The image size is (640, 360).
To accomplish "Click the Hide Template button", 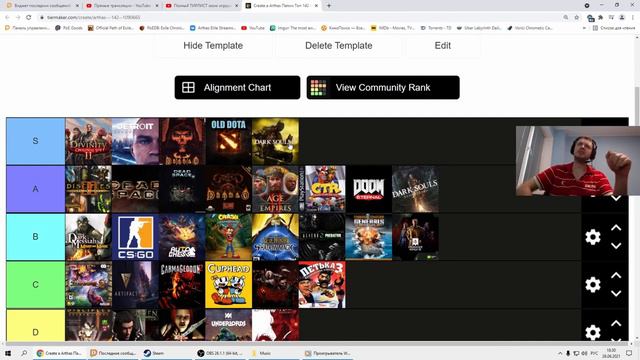I will click(x=213, y=46).
